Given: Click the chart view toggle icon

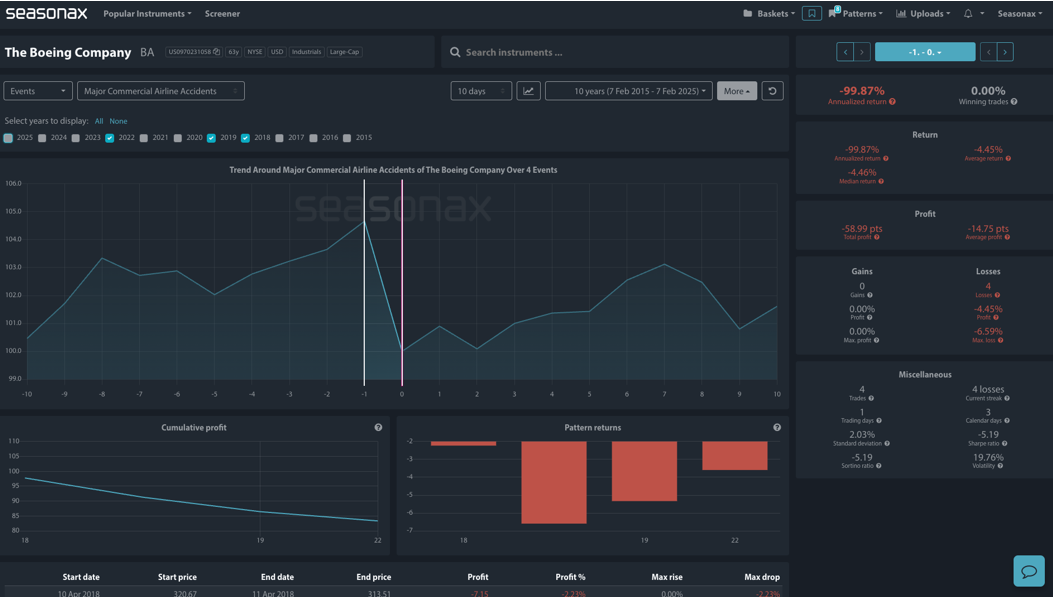Looking at the screenshot, I should [529, 91].
